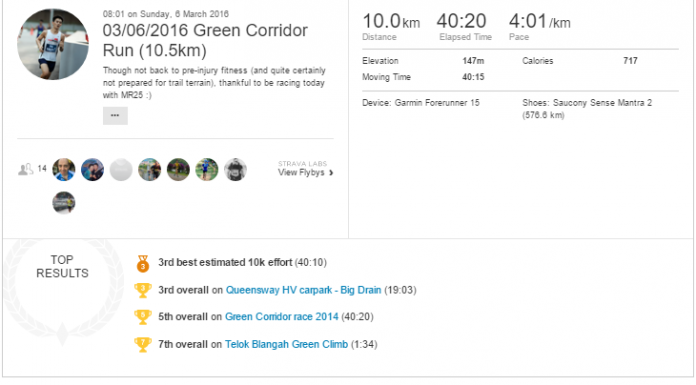Open fourth athlete avatar in group row
The height and width of the screenshot is (385, 696).
point(150,170)
